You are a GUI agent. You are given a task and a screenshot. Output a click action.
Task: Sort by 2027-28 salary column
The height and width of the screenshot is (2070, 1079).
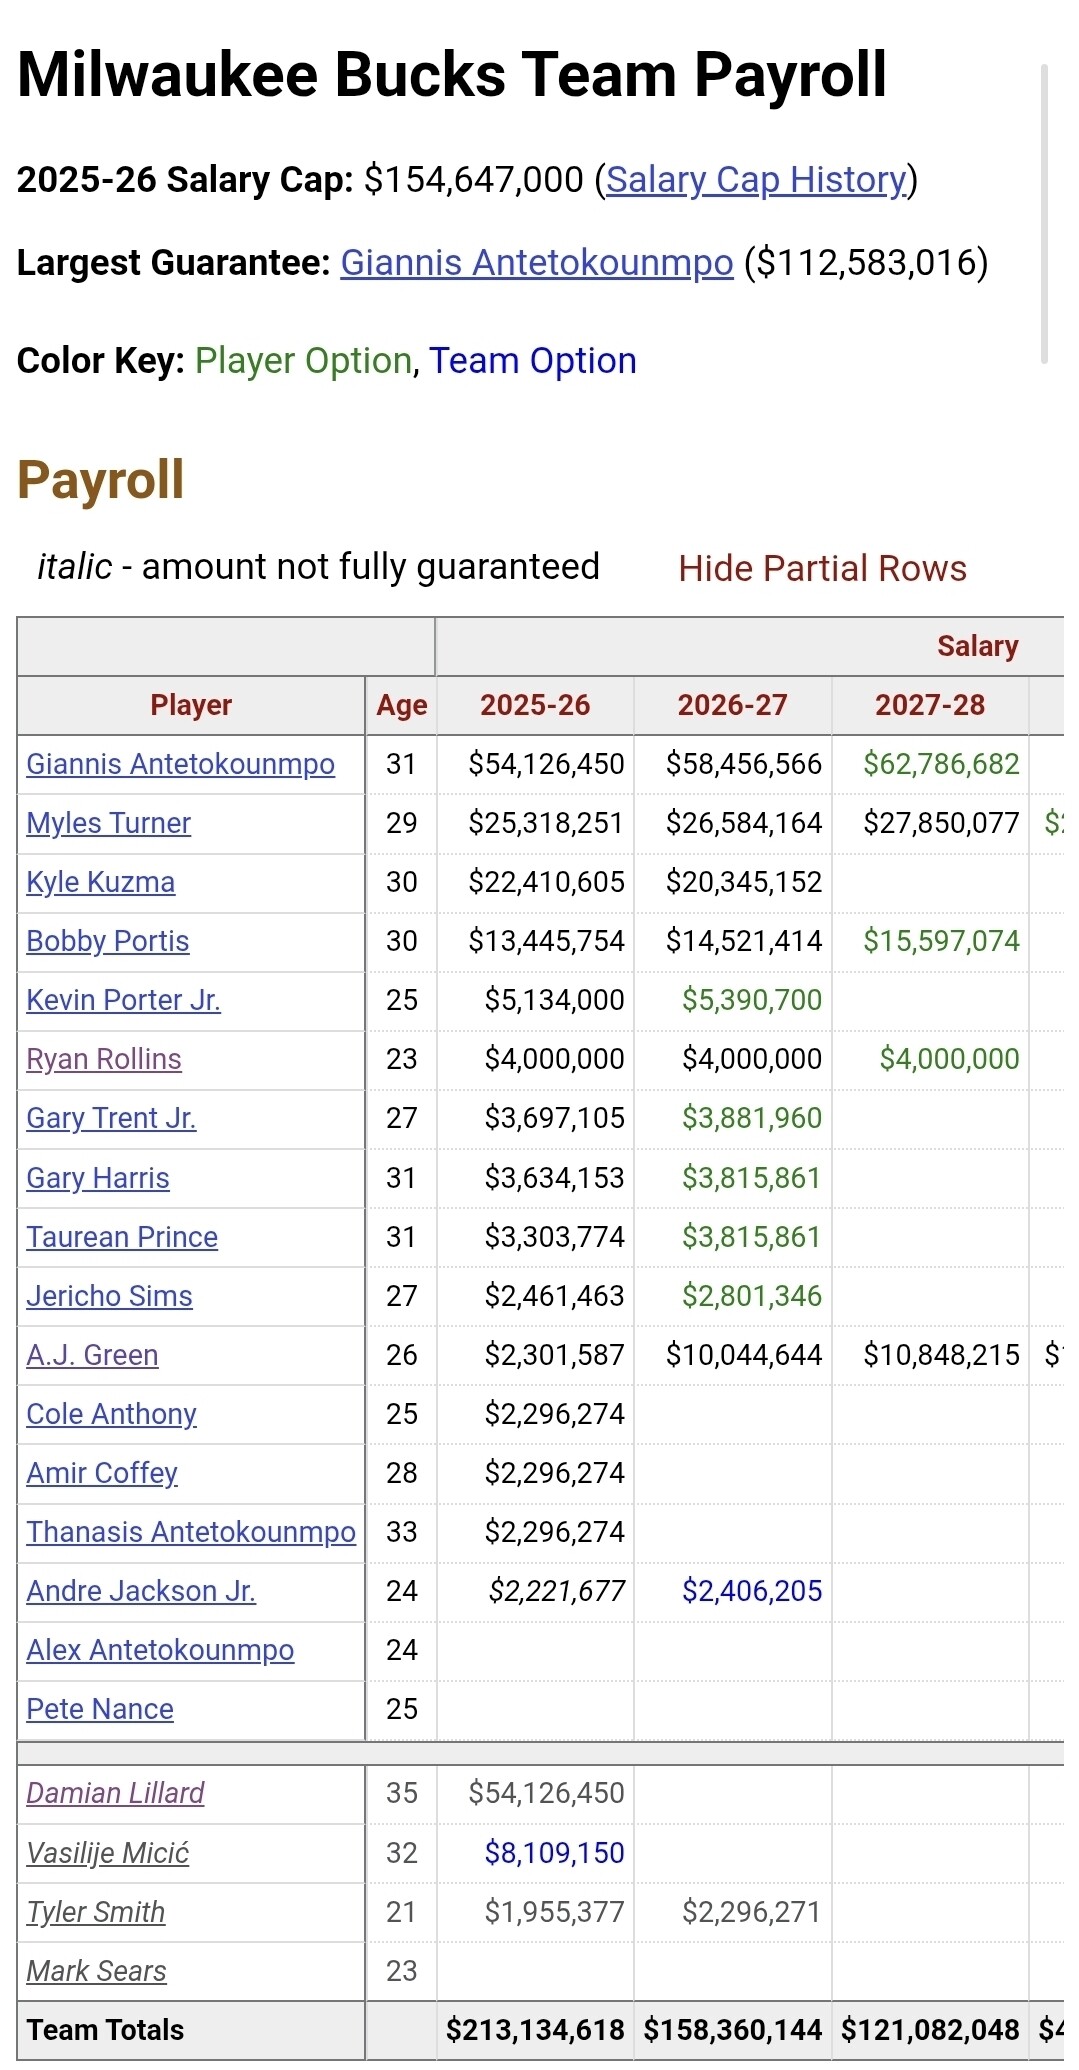[x=930, y=705]
